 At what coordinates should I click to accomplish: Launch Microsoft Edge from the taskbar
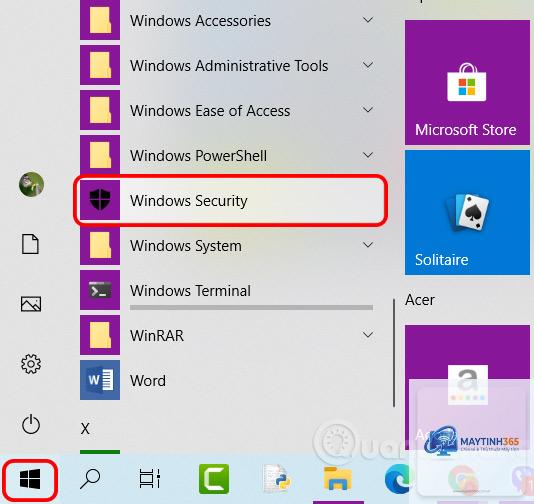[x=397, y=479]
